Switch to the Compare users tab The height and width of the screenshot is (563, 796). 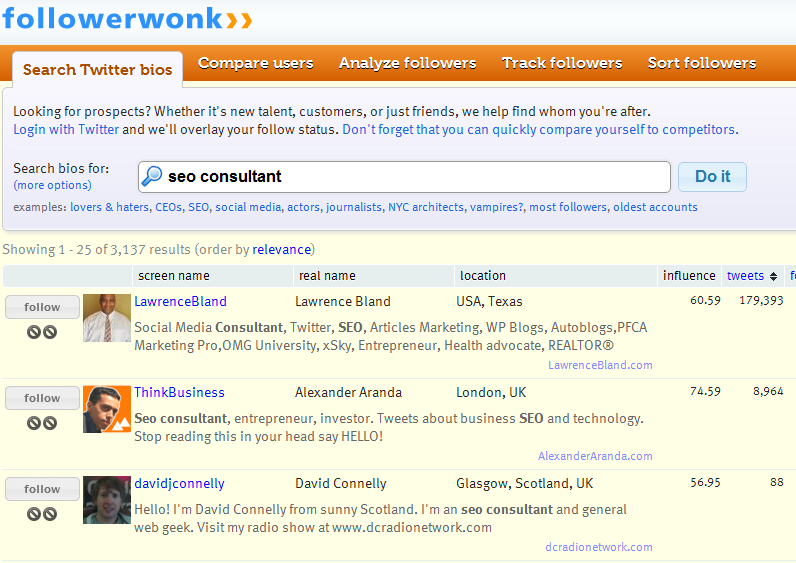tap(255, 63)
